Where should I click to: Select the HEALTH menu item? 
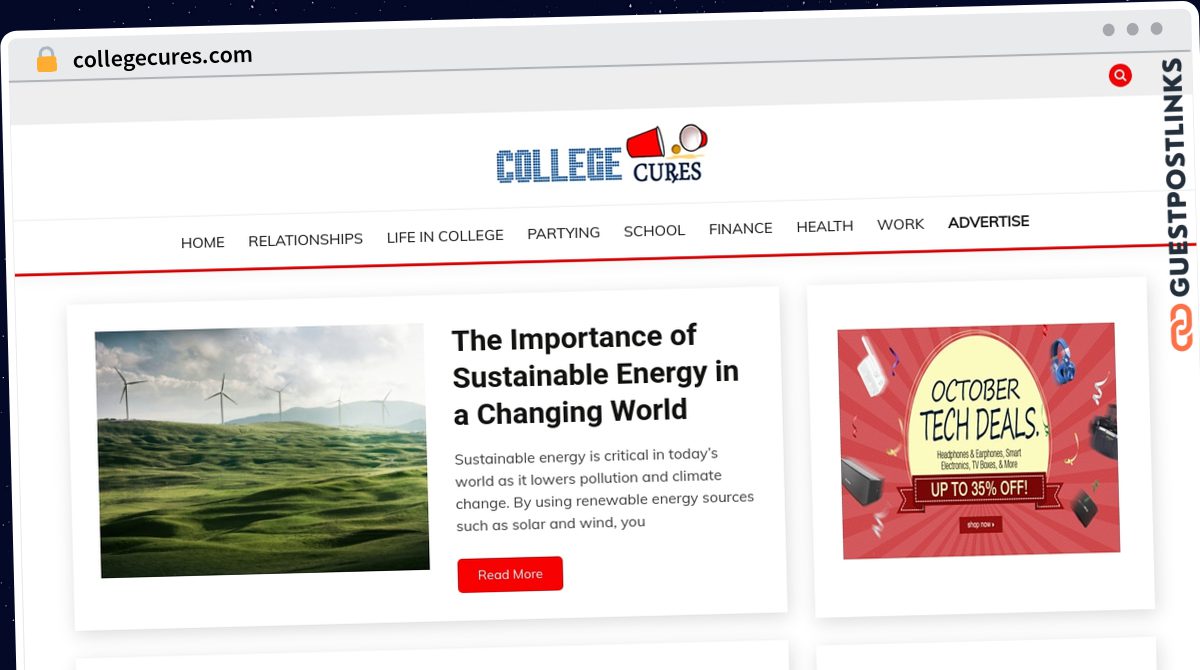pyautogui.click(x=825, y=227)
